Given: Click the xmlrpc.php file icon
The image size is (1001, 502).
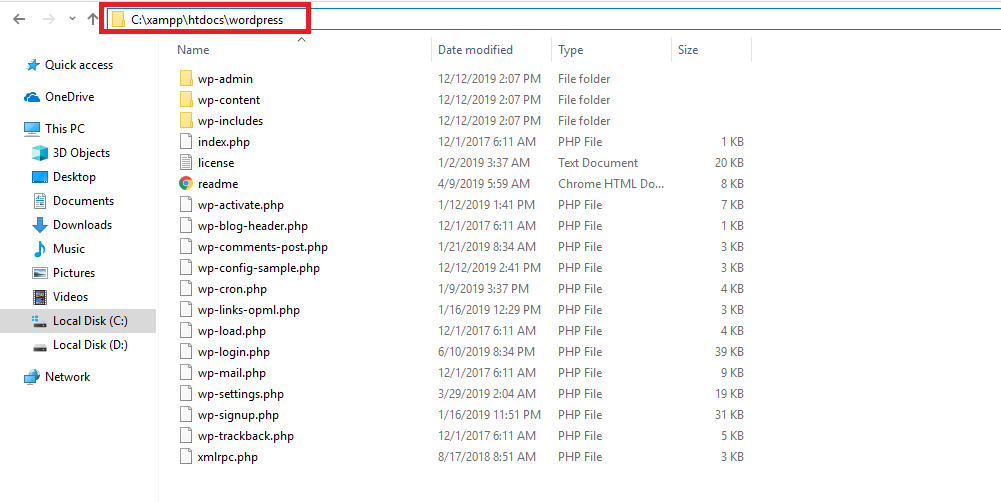Looking at the screenshot, I should (x=186, y=457).
